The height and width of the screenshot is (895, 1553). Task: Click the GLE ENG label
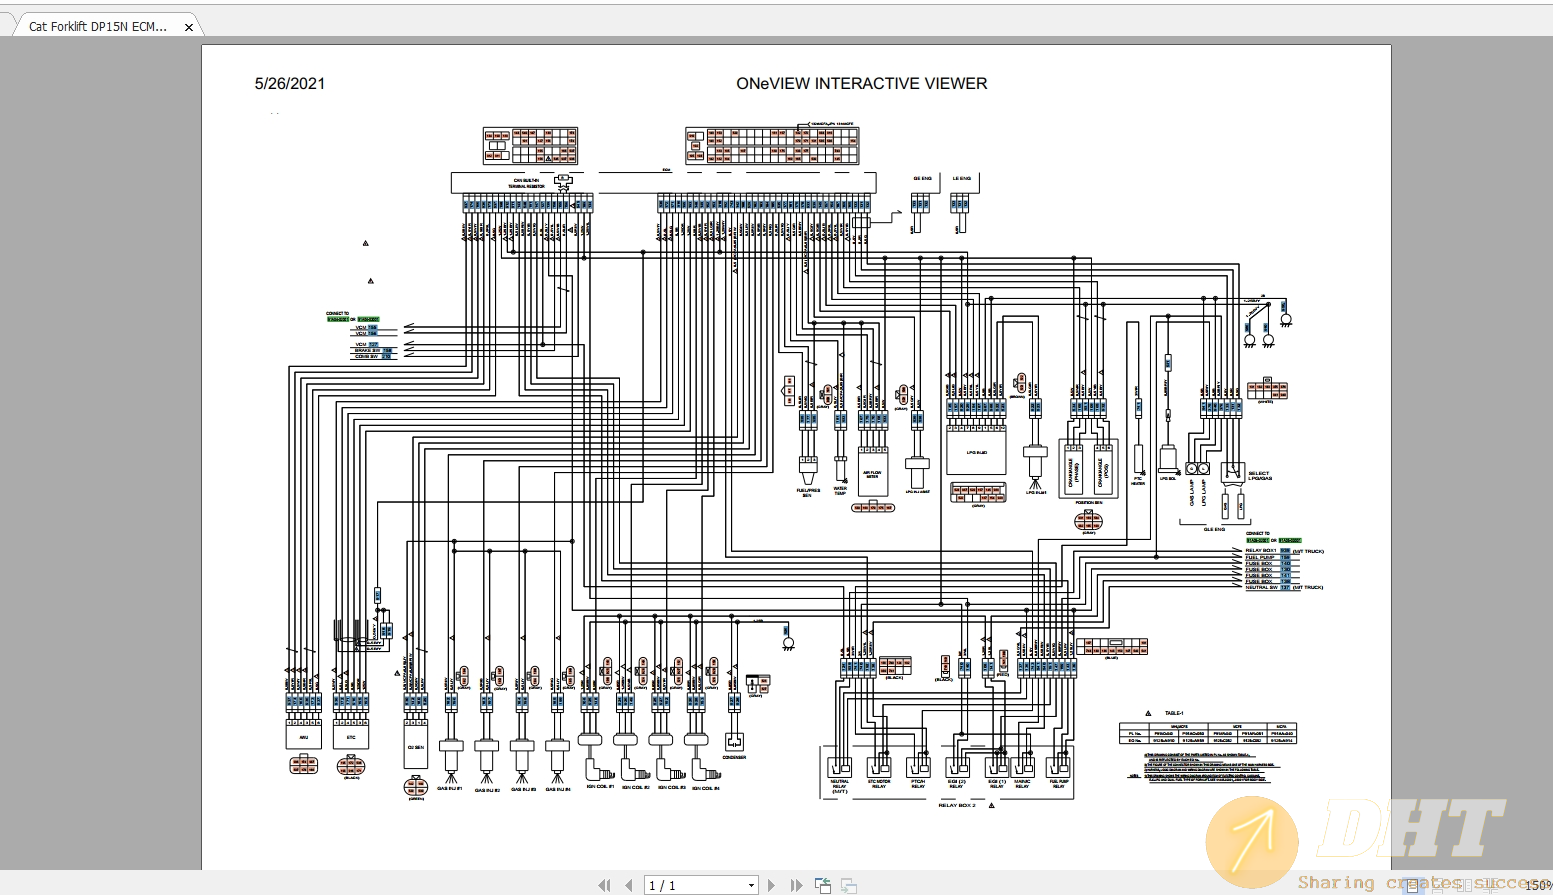(x=1214, y=530)
